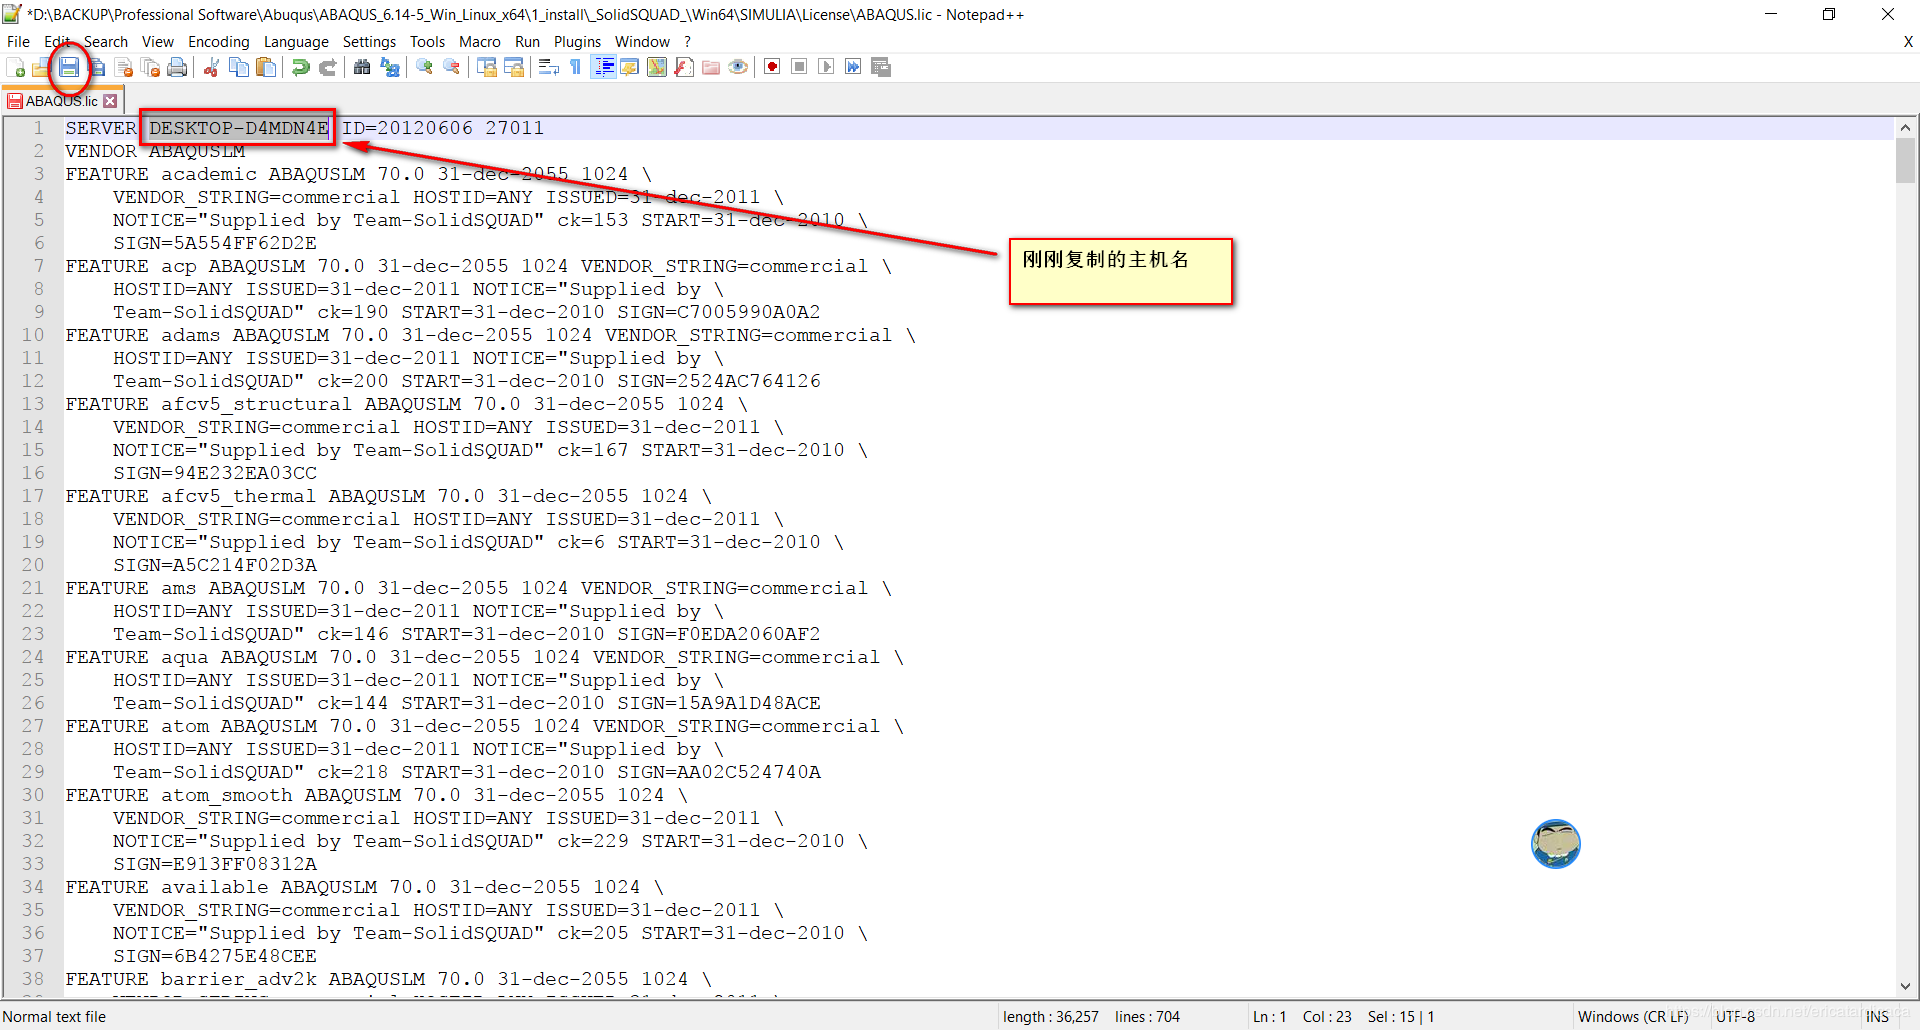Open the File menu

pos(18,42)
